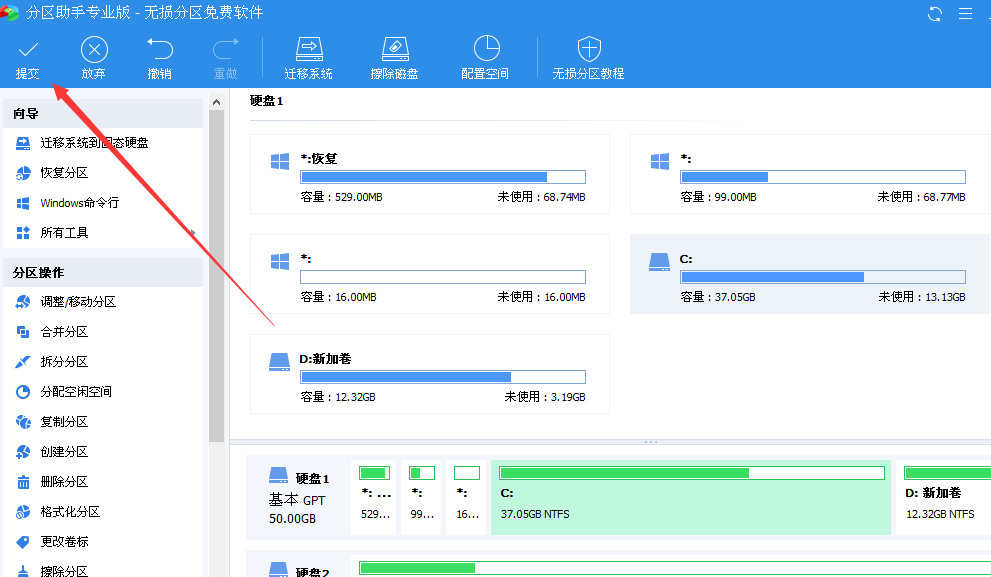Click the 重做 redo arrow
The height and width of the screenshot is (577, 991).
pos(225,49)
